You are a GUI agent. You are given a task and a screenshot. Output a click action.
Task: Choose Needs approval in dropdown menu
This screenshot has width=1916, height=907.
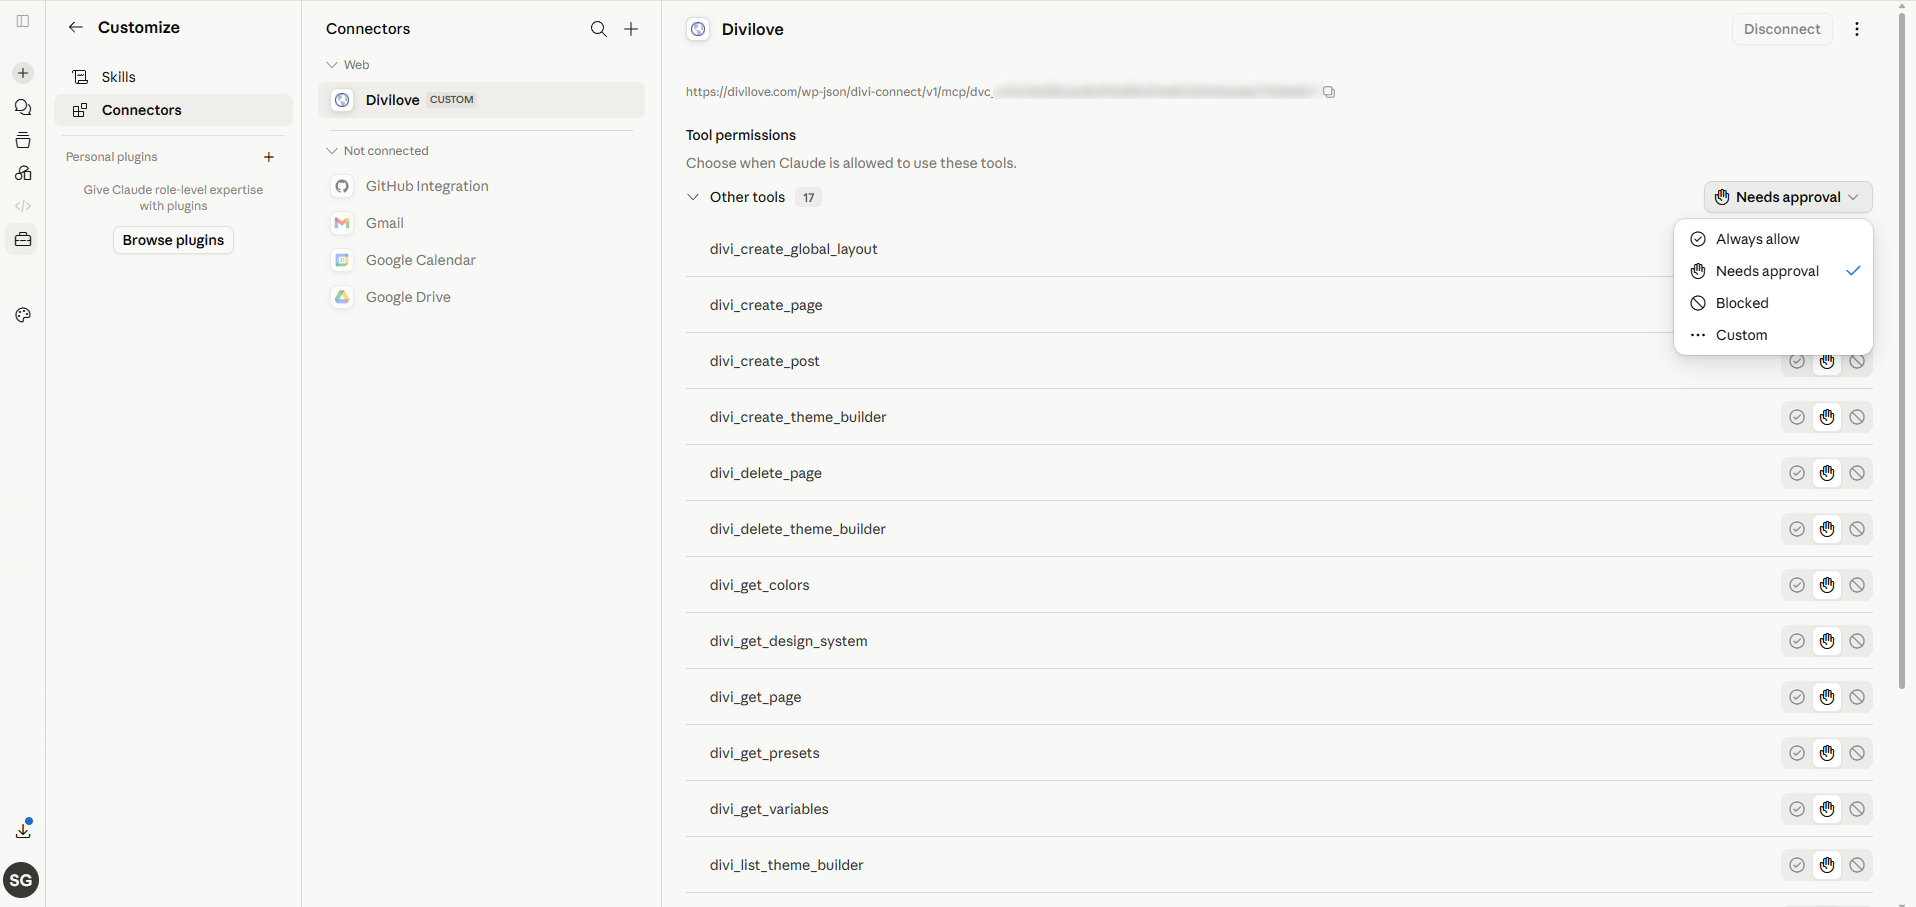(x=1772, y=271)
